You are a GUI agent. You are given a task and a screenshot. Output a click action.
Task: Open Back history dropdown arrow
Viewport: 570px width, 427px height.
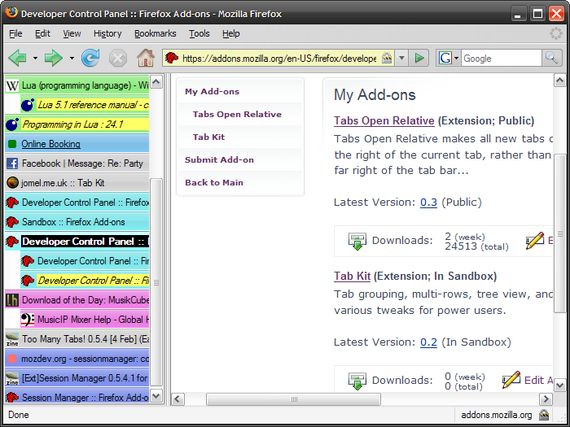point(35,58)
